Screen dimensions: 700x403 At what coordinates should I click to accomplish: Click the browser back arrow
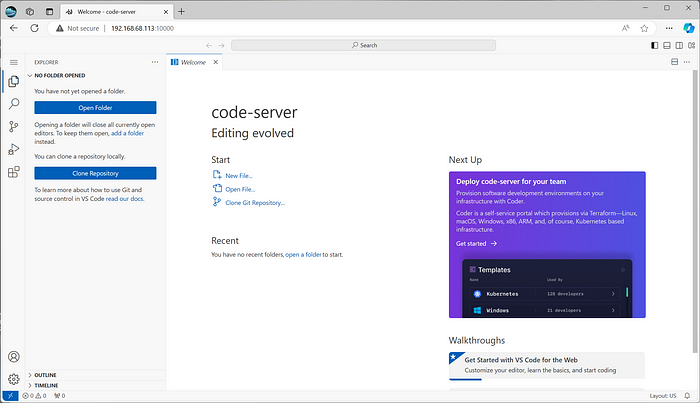pos(14,28)
